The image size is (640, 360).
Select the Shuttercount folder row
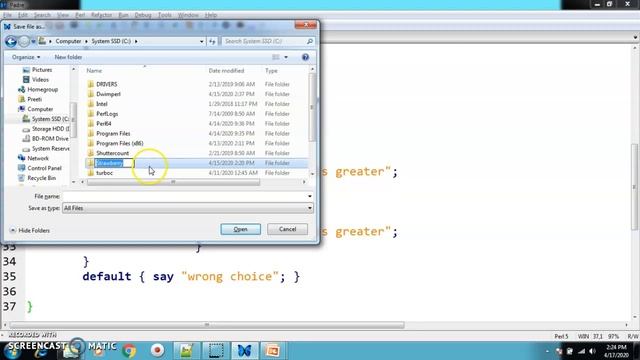pos(197,153)
